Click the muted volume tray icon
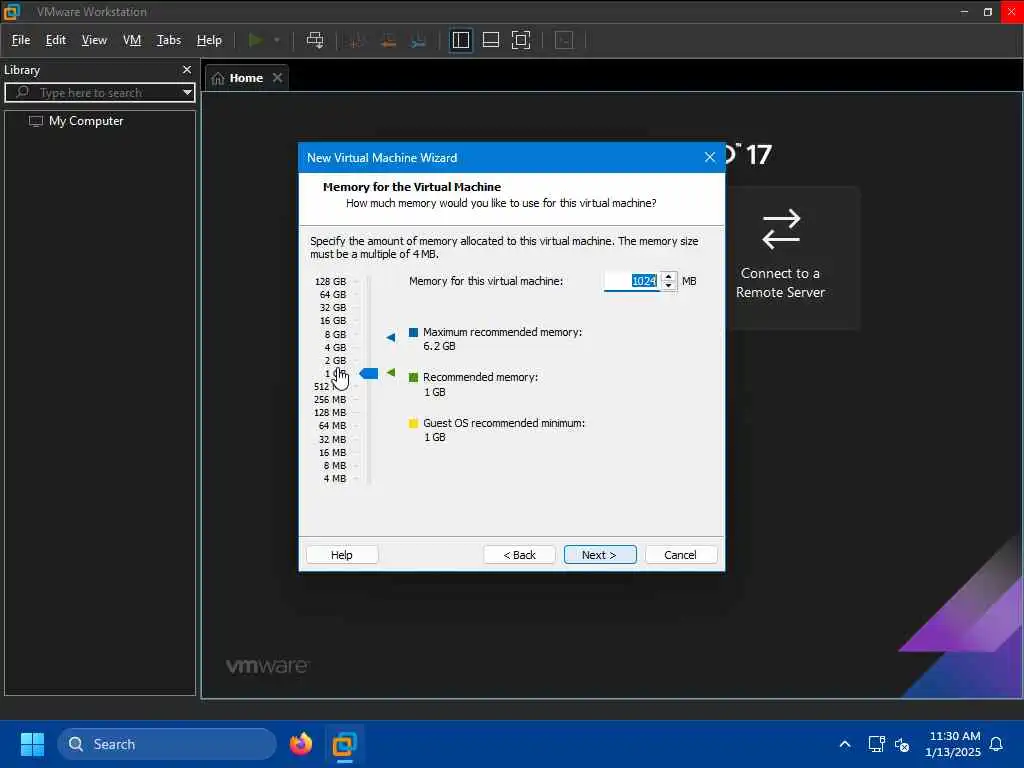The height and width of the screenshot is (768, 1024). point(903,744)
